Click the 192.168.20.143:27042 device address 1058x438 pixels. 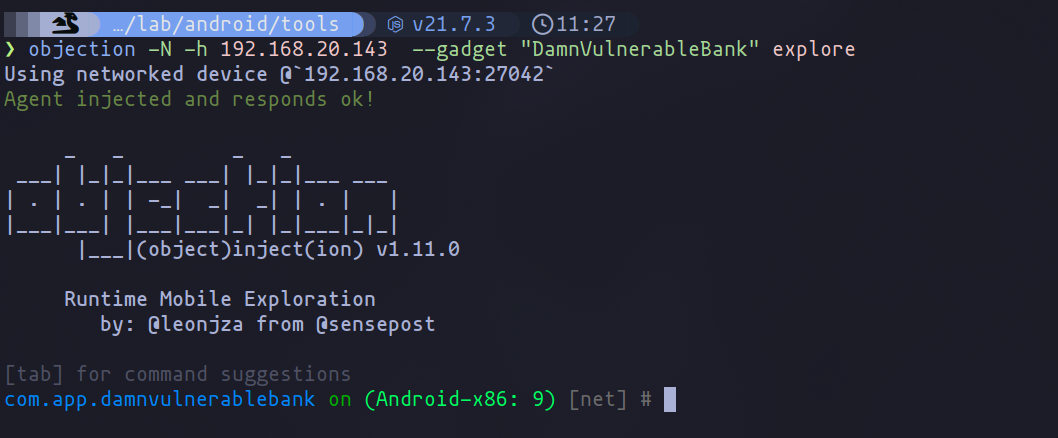tap(424, 74)
